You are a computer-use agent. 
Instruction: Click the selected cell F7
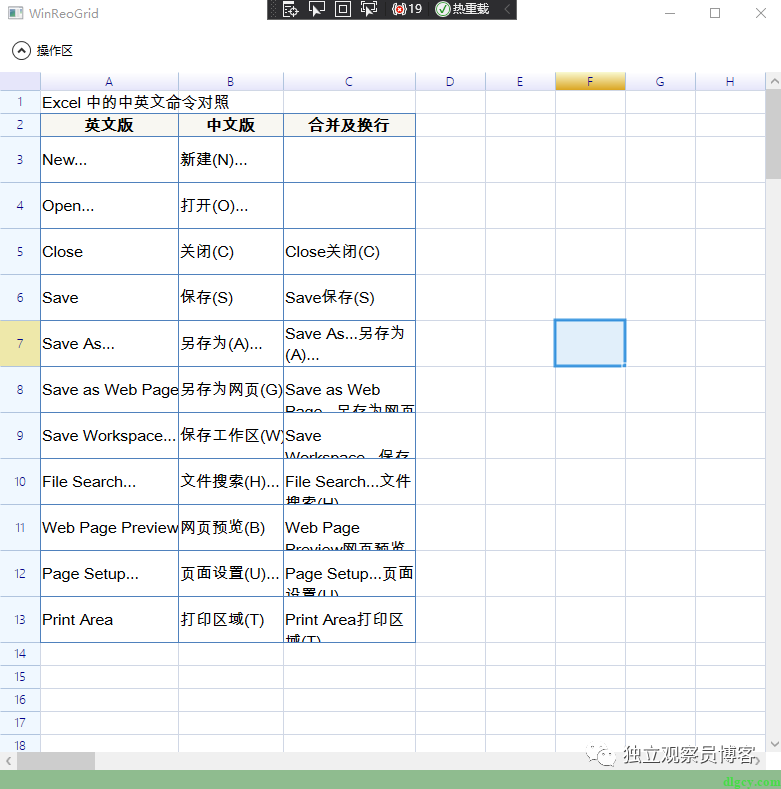coord(590,343)
